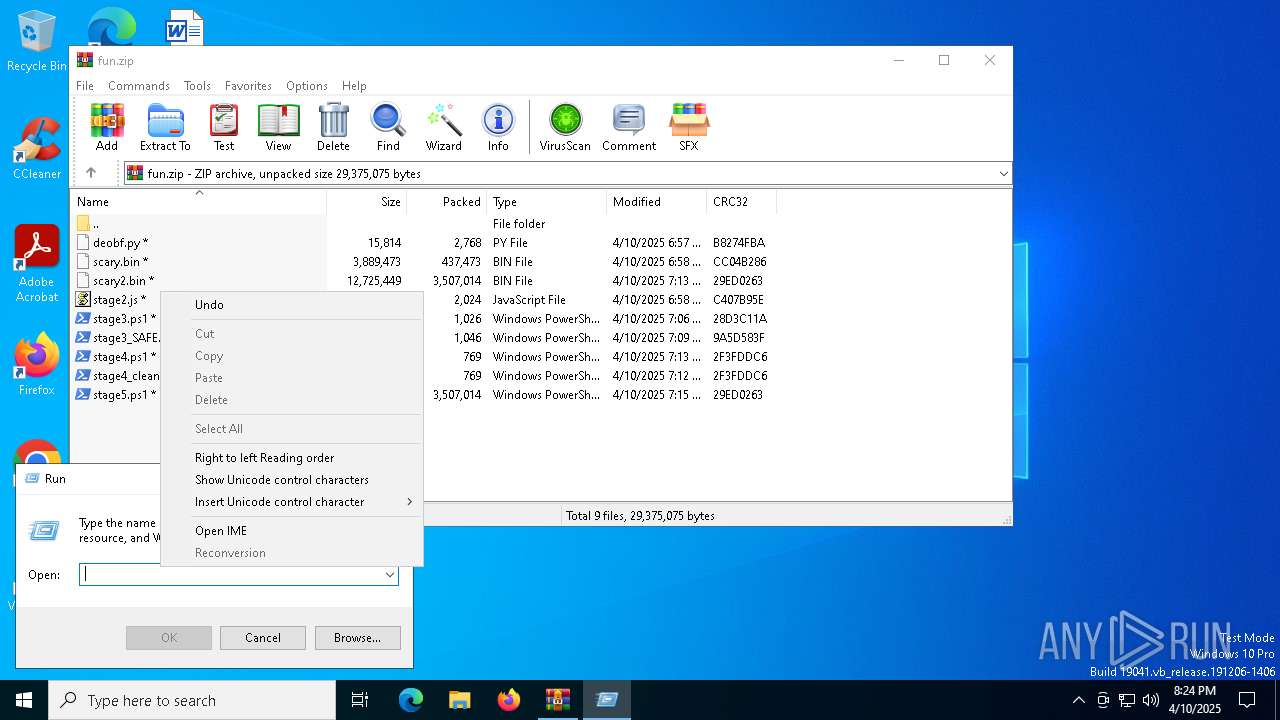The image size is (1280, 720).
Task: Sort files by the Name column
Action: coord(199,202)
